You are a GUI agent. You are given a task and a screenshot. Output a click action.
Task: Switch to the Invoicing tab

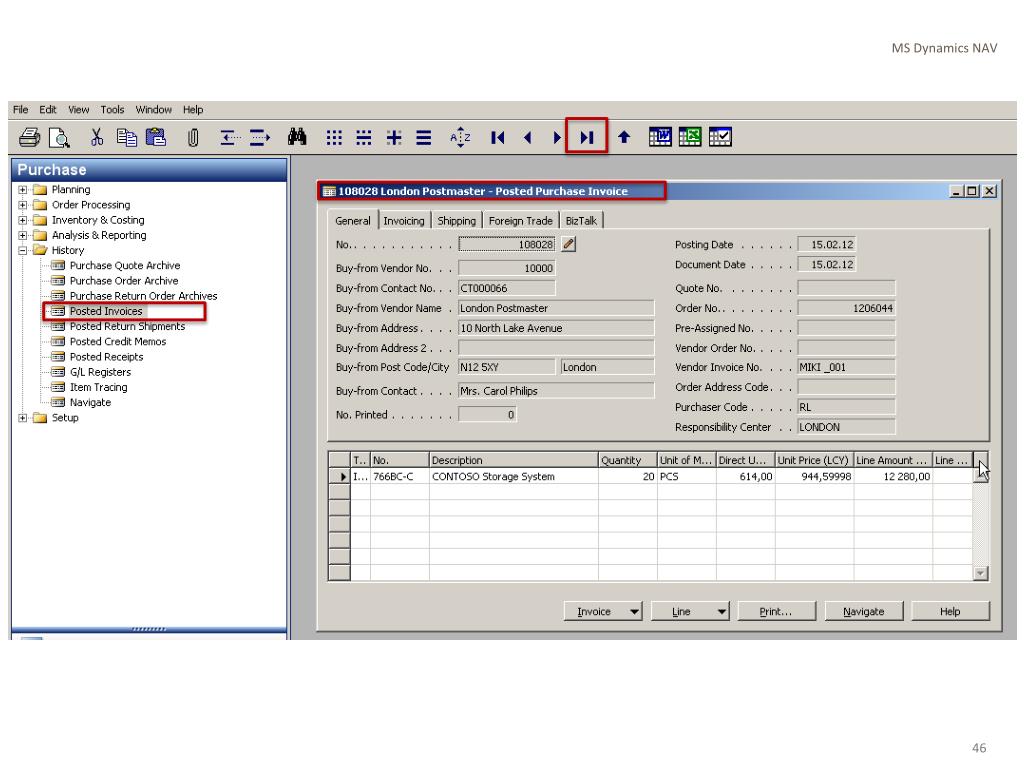click(x=404, y=221)
